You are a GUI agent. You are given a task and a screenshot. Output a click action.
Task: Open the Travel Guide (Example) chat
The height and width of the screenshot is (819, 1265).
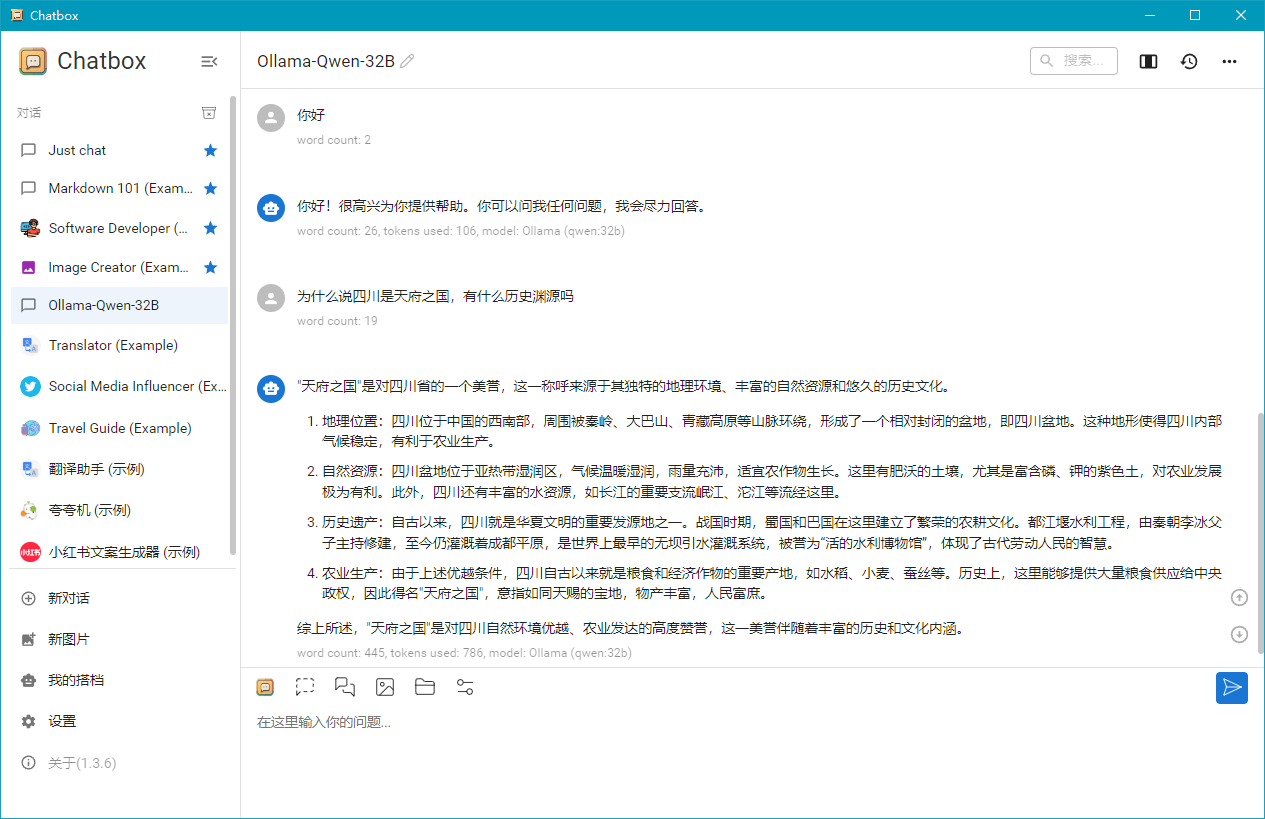click(x=113, y=428)
